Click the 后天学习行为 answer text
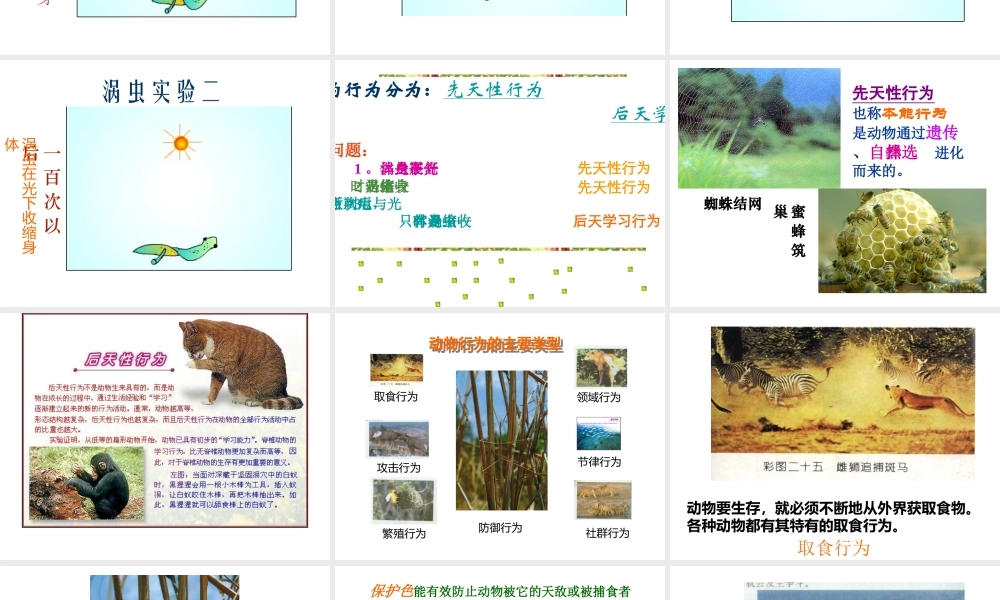 pos(616,221)
